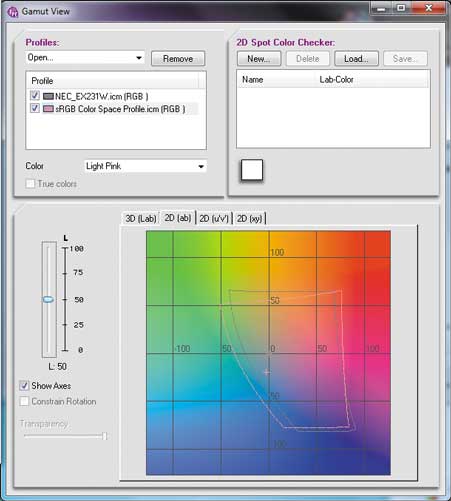Viewport: 451px width, 501px height.
Task: Maximize the Gamut View window
Action: tap(401, 8)
